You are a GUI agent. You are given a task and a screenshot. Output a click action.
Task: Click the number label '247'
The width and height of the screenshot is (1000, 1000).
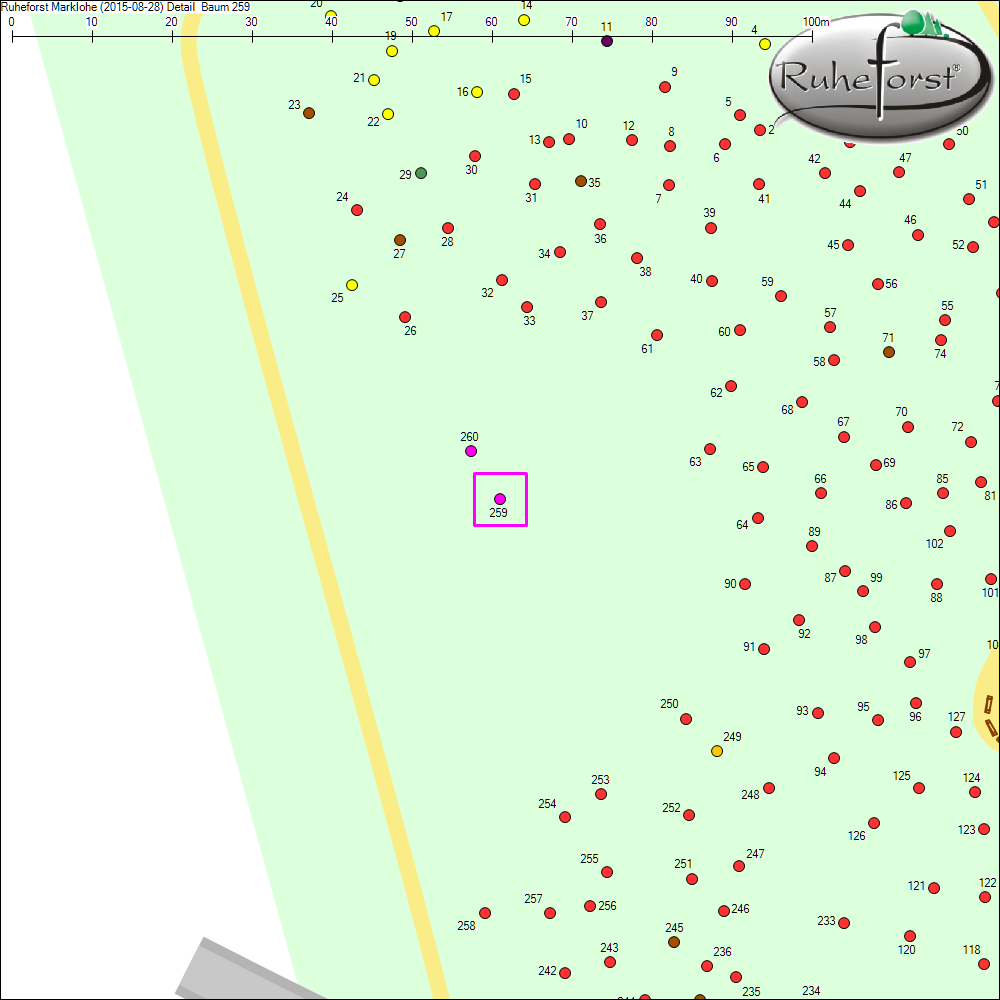click(755, 853)
